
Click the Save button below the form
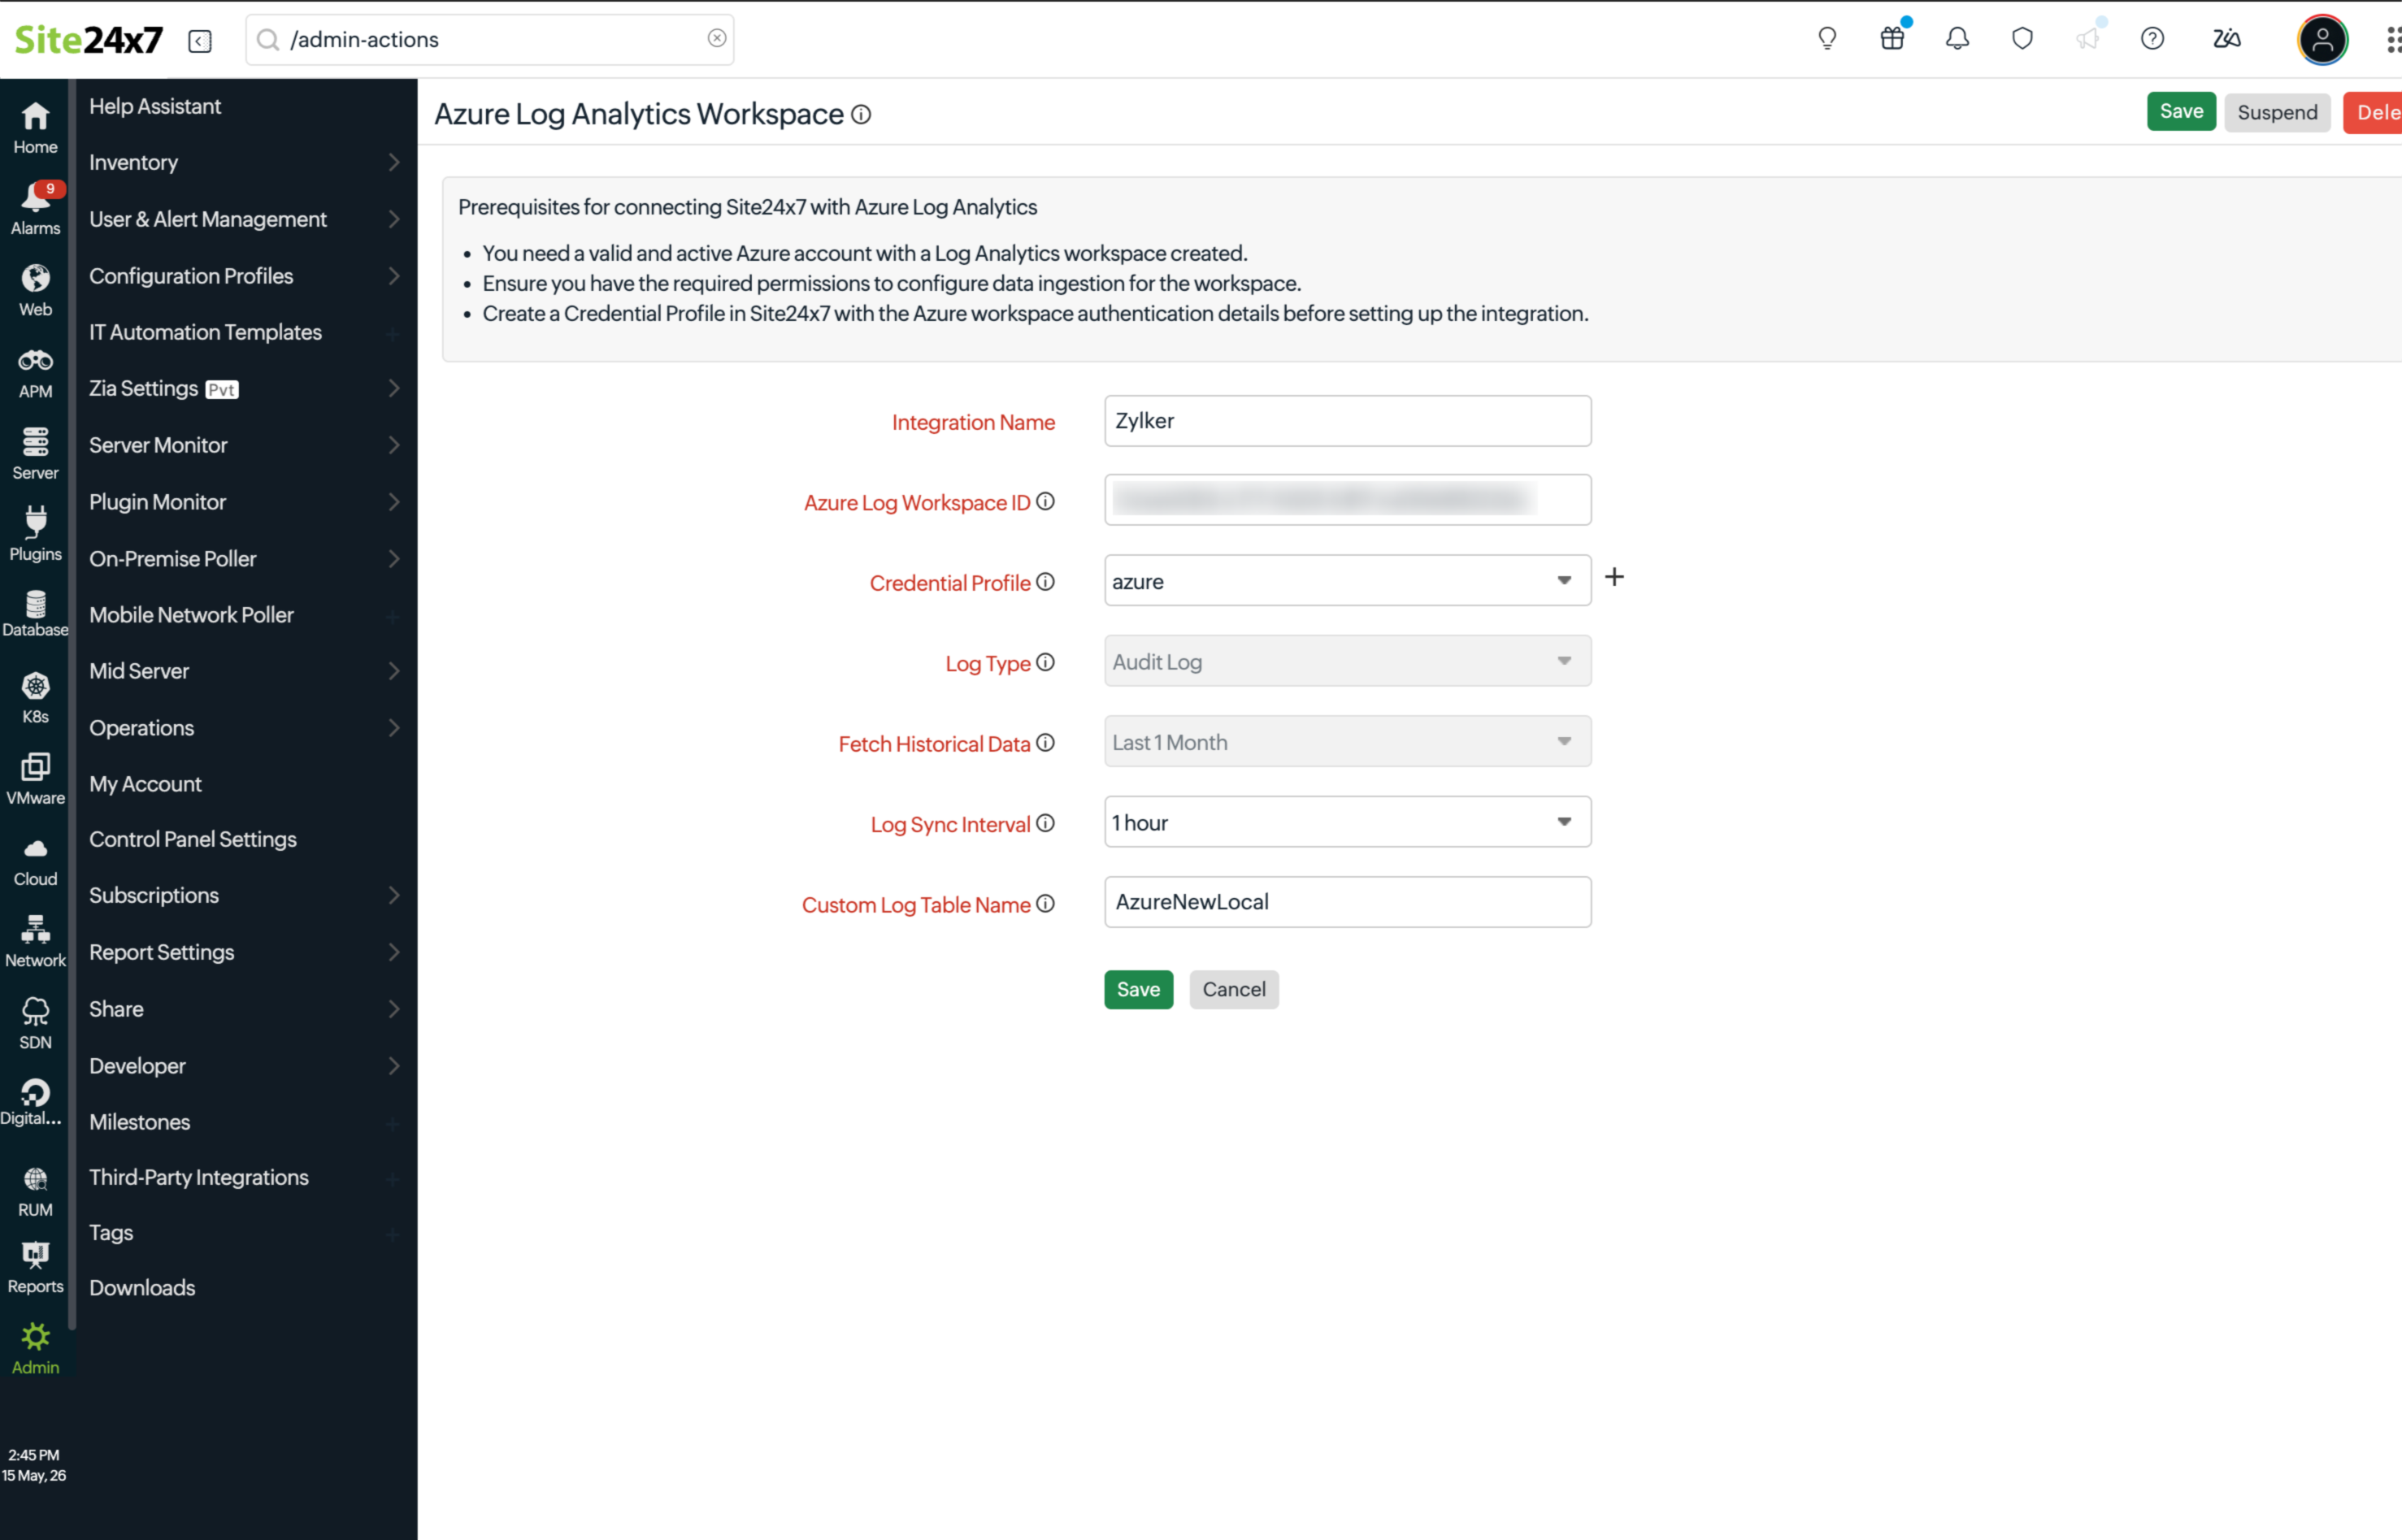point(1138,989)
